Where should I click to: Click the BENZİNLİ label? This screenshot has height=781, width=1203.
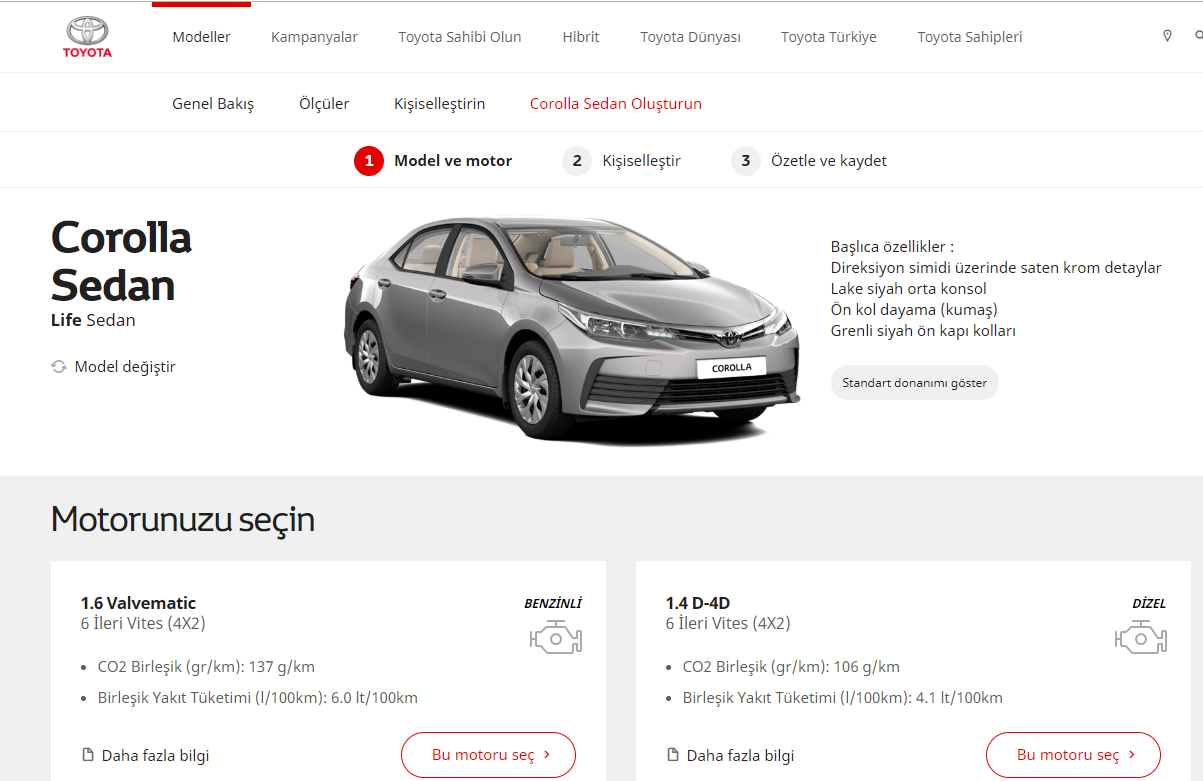tap(553, 603)
